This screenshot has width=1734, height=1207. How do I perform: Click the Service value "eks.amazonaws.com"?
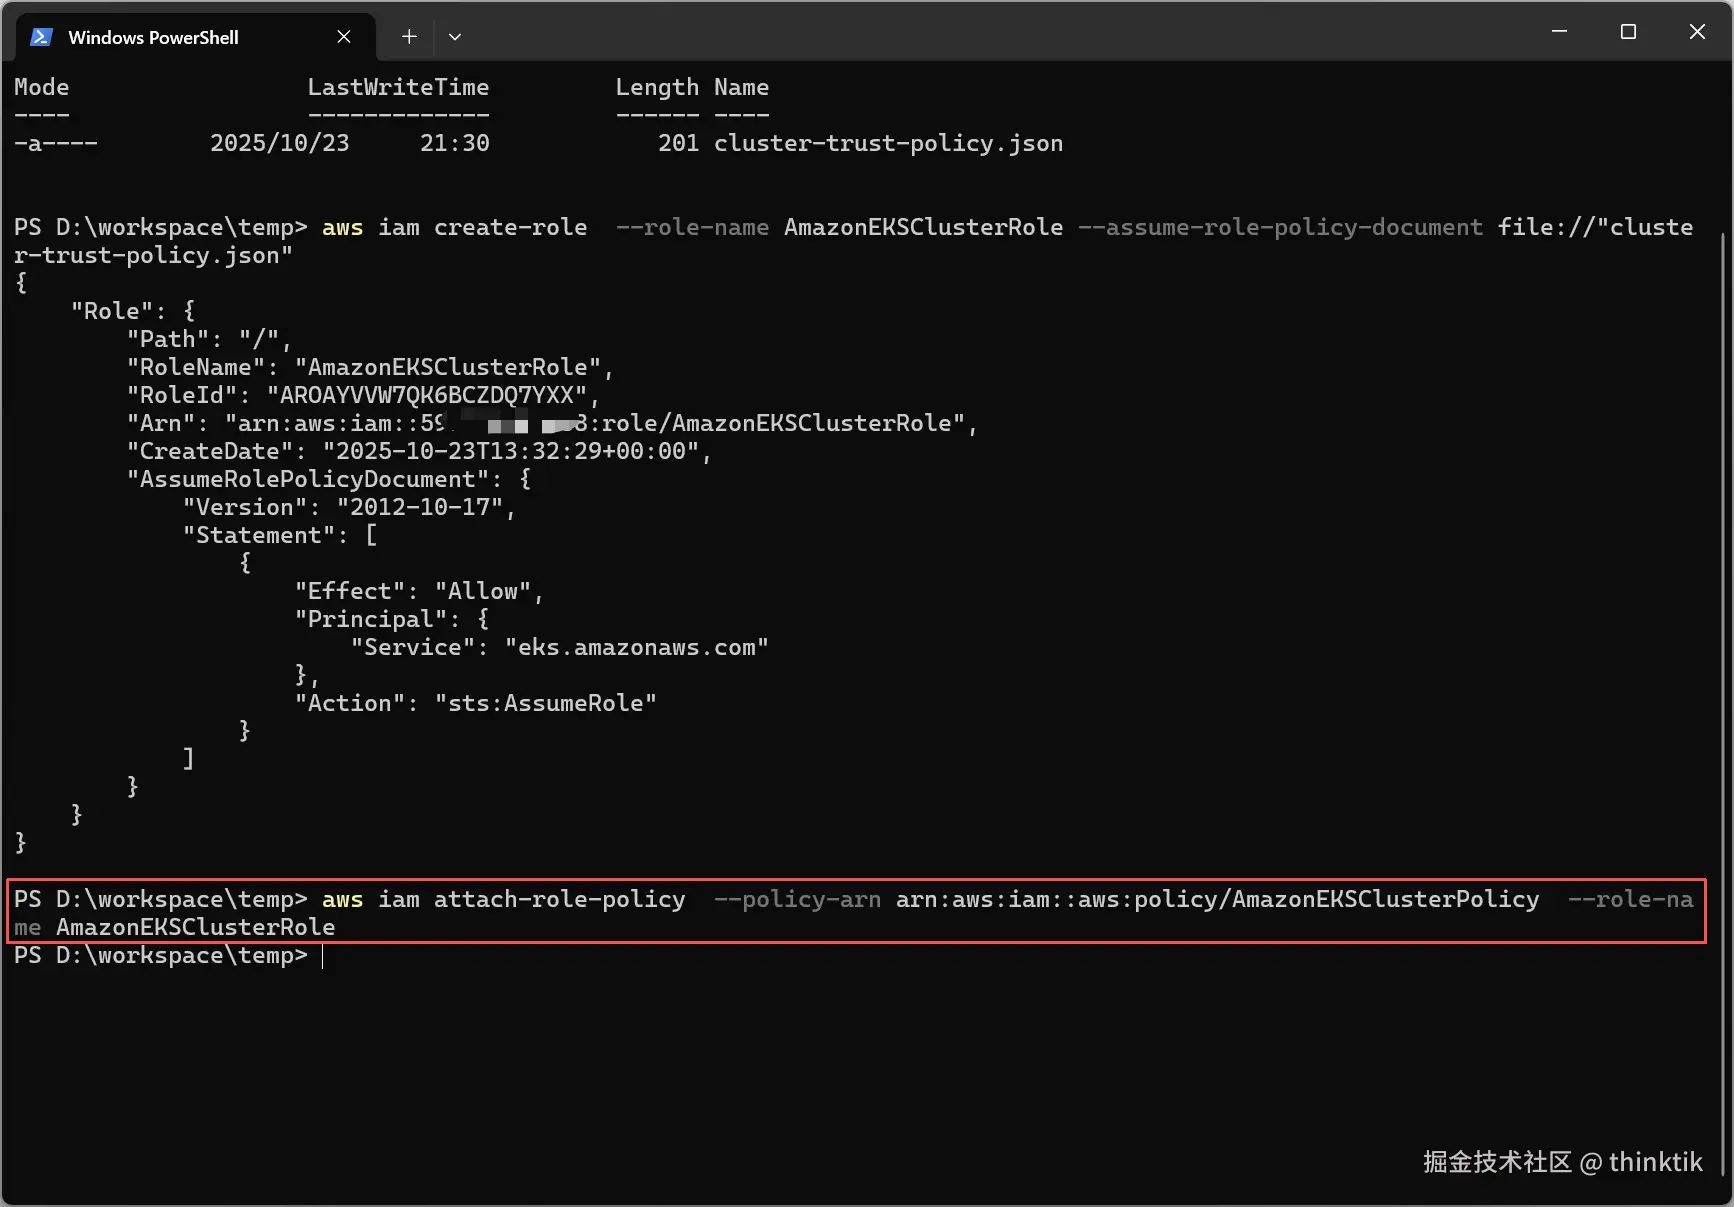tap(637, 647)
